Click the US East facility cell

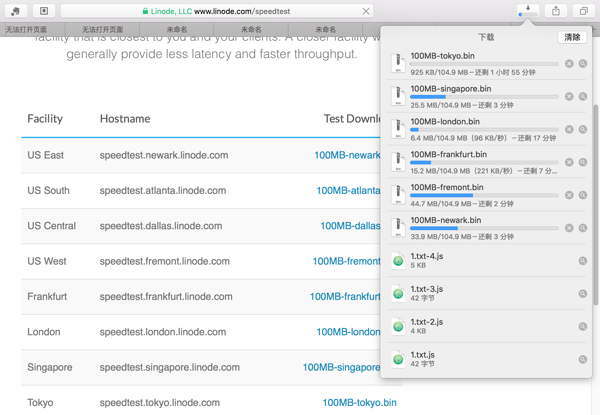[x=46, y=155]
